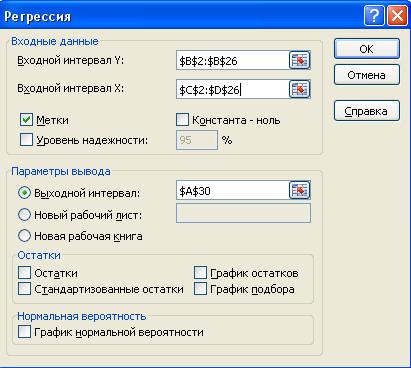
Task: Check График нормальной вероятности checkbox
Action: pos(24,332)
